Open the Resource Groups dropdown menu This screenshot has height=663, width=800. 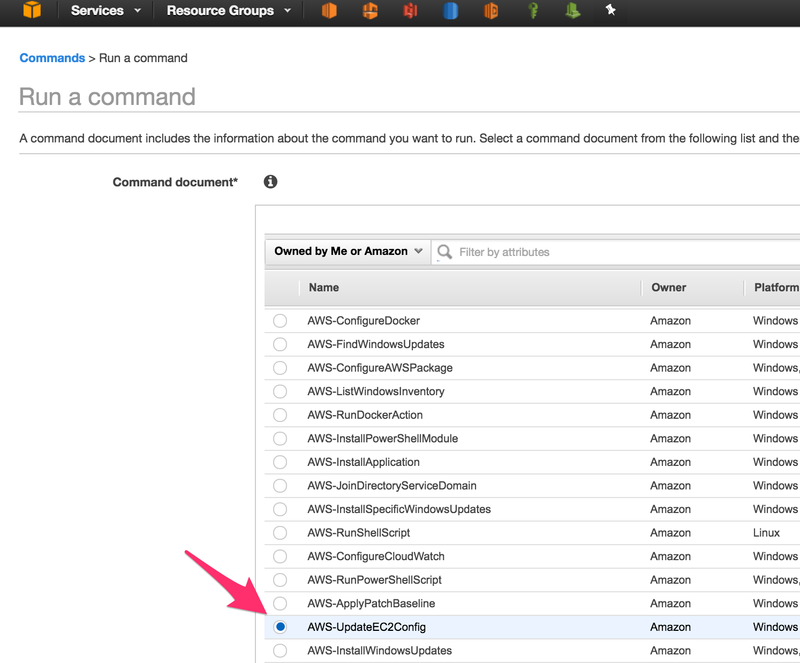229,11
